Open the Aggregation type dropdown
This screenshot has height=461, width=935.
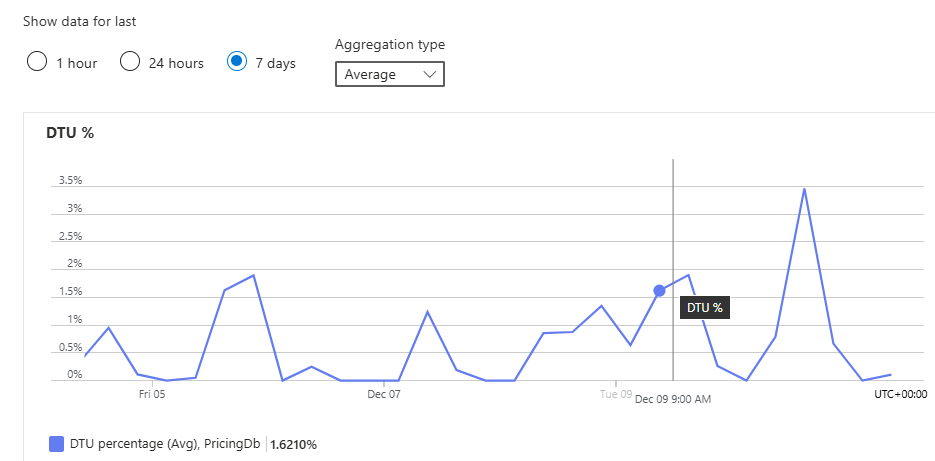[x=389, y=74]
